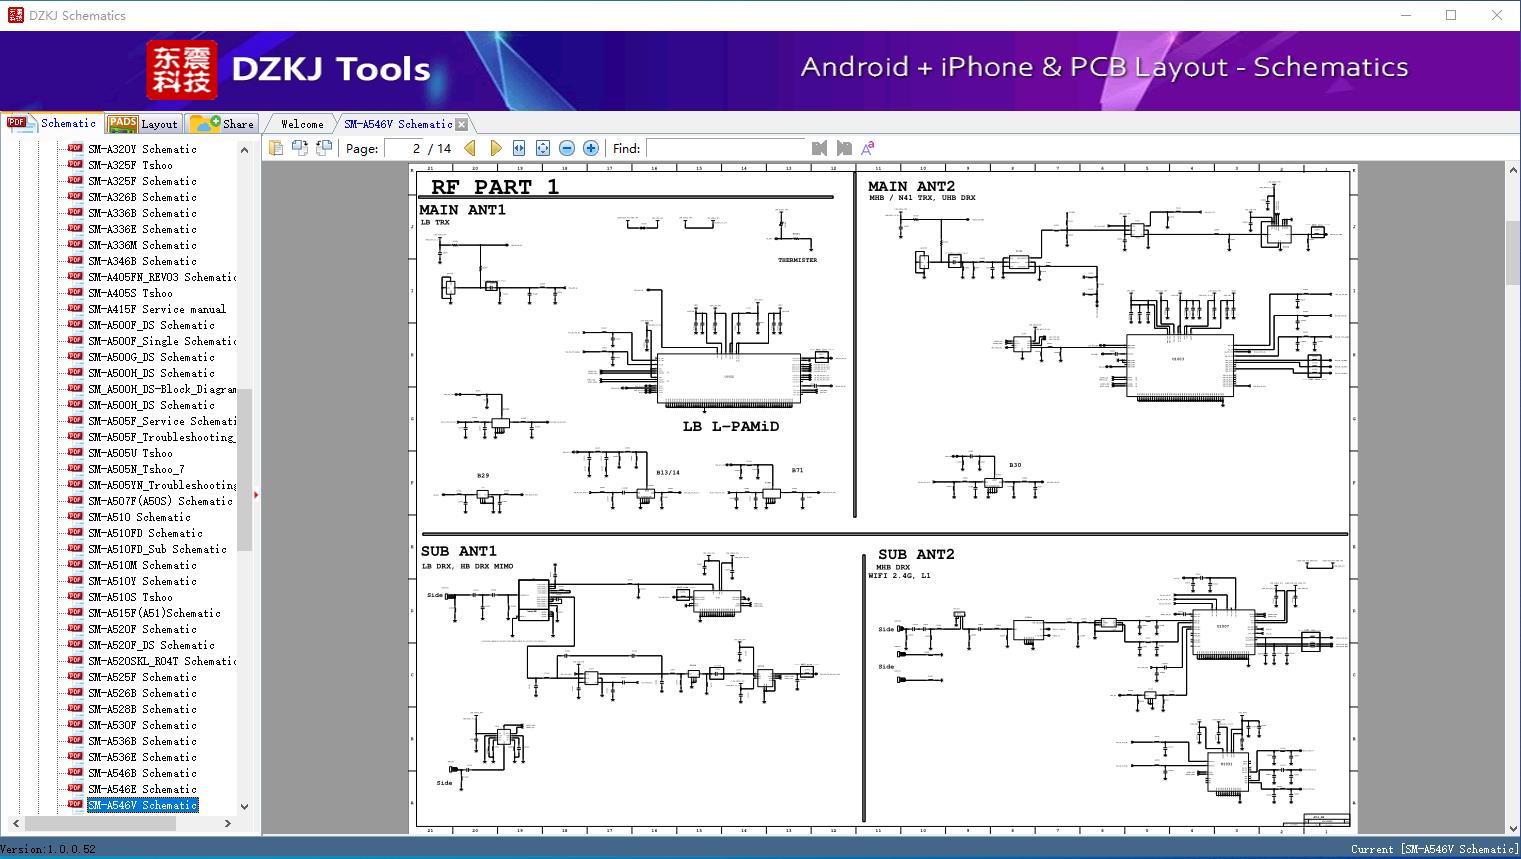Click the find next icon
Image resolution: width=1521 pixels, height=859 pixels.
point(844,148)
